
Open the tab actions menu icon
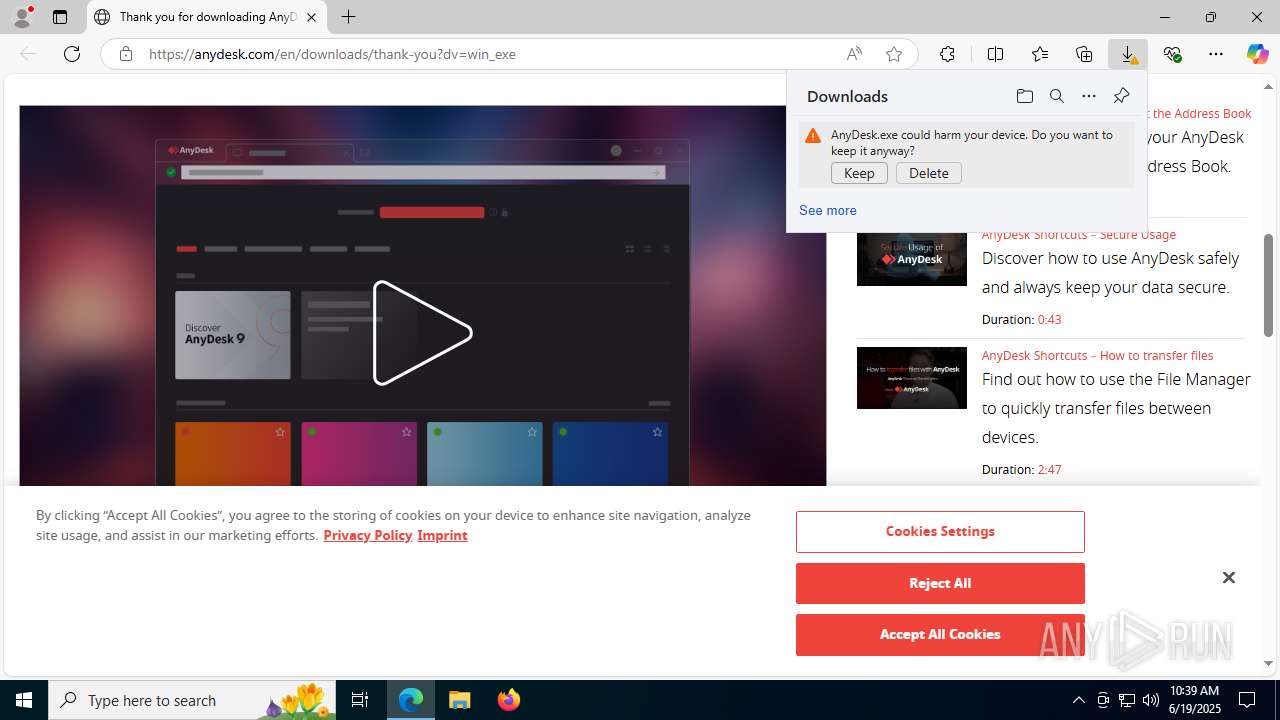pos(60,17)
